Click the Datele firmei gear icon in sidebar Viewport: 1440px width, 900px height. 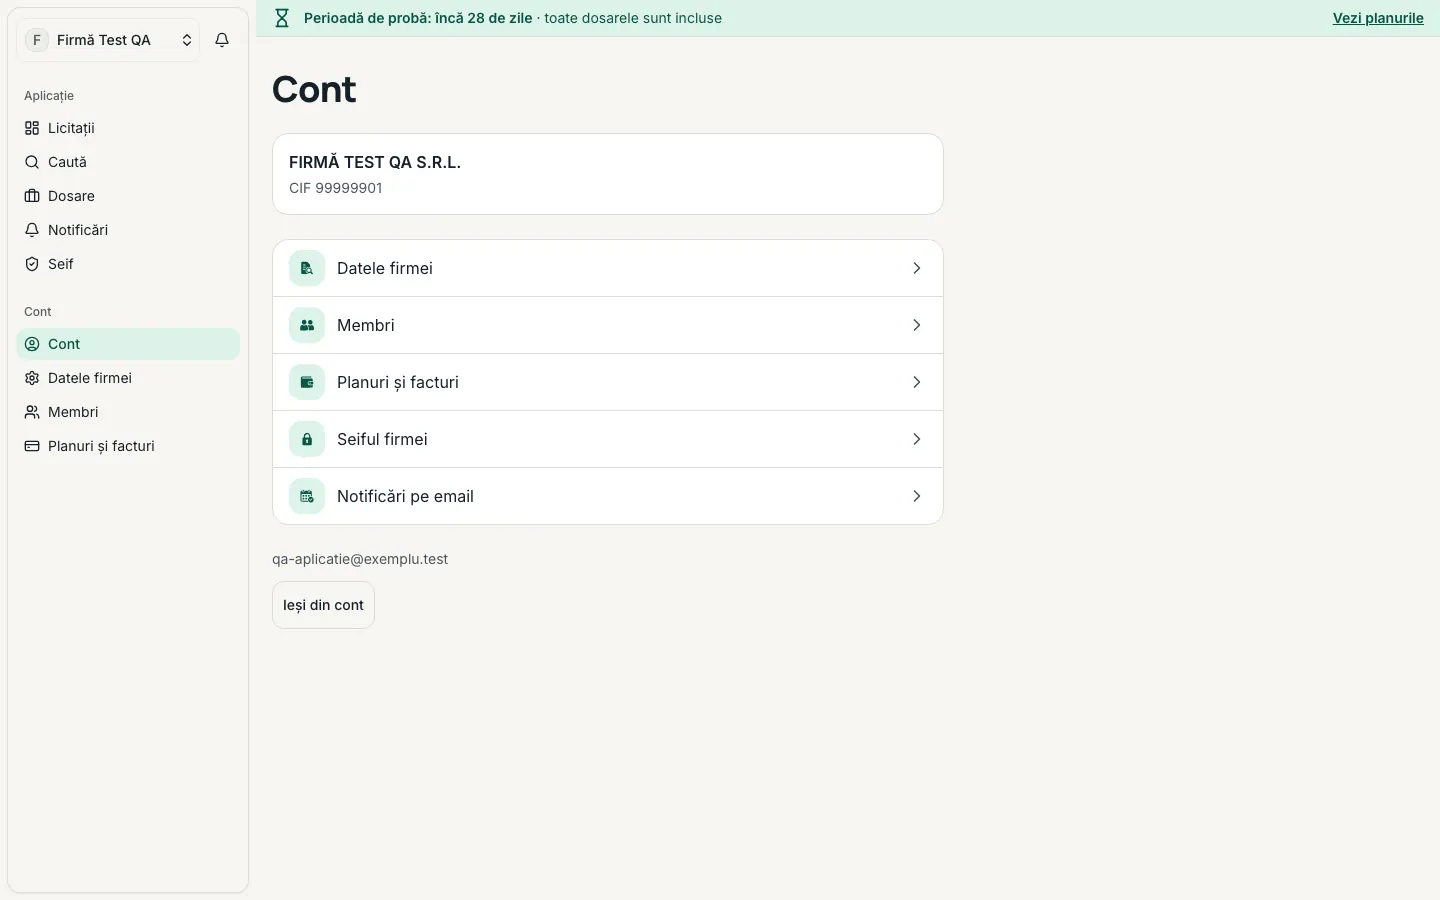[x=32, y=378]
